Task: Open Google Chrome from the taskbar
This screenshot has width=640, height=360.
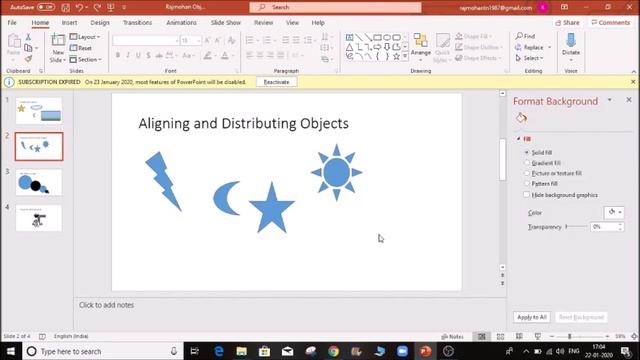Action: pos(333,351)
